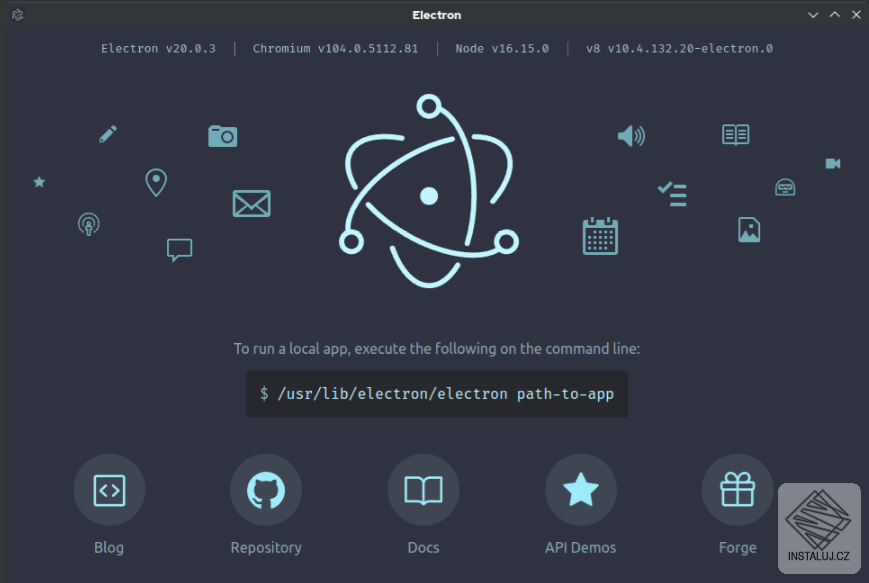Click the Electron window title
869x583 pixels.
point(437,15)
